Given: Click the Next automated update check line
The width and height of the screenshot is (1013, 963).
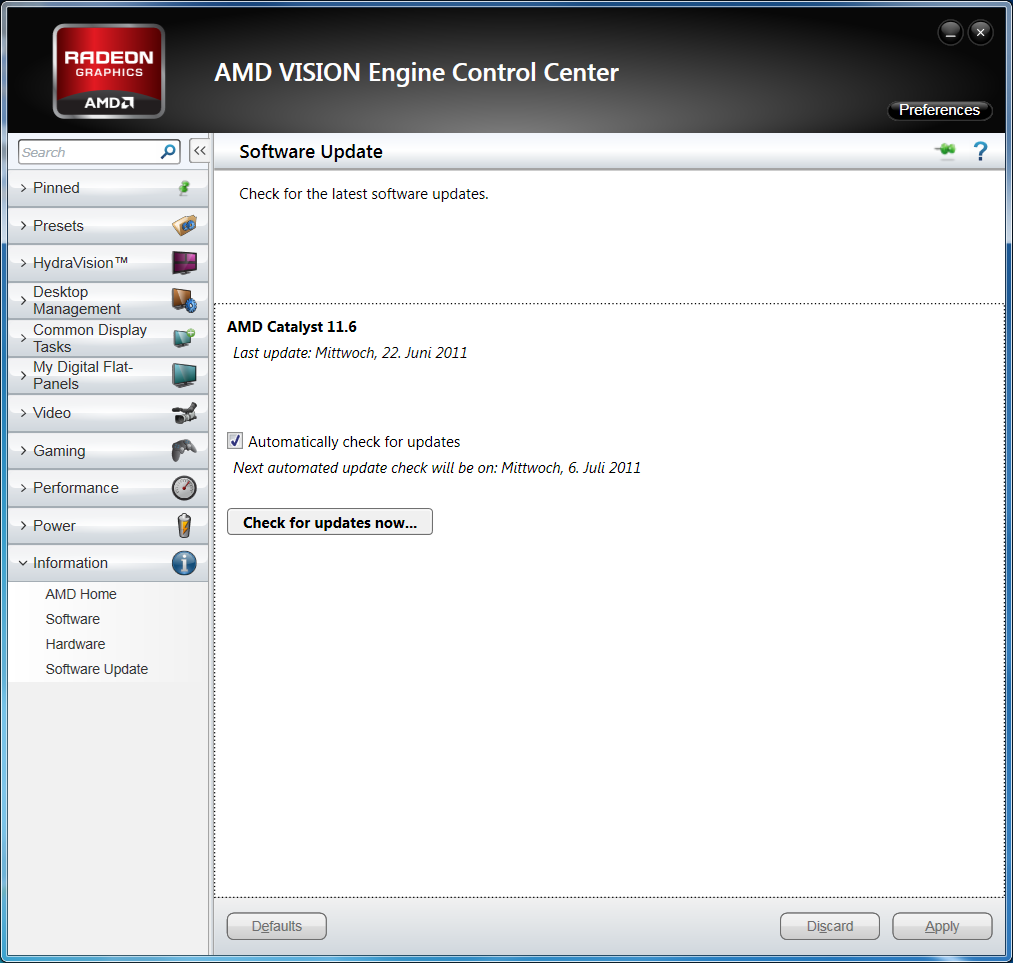Looking at the screenshot, I should pos(437,468).
